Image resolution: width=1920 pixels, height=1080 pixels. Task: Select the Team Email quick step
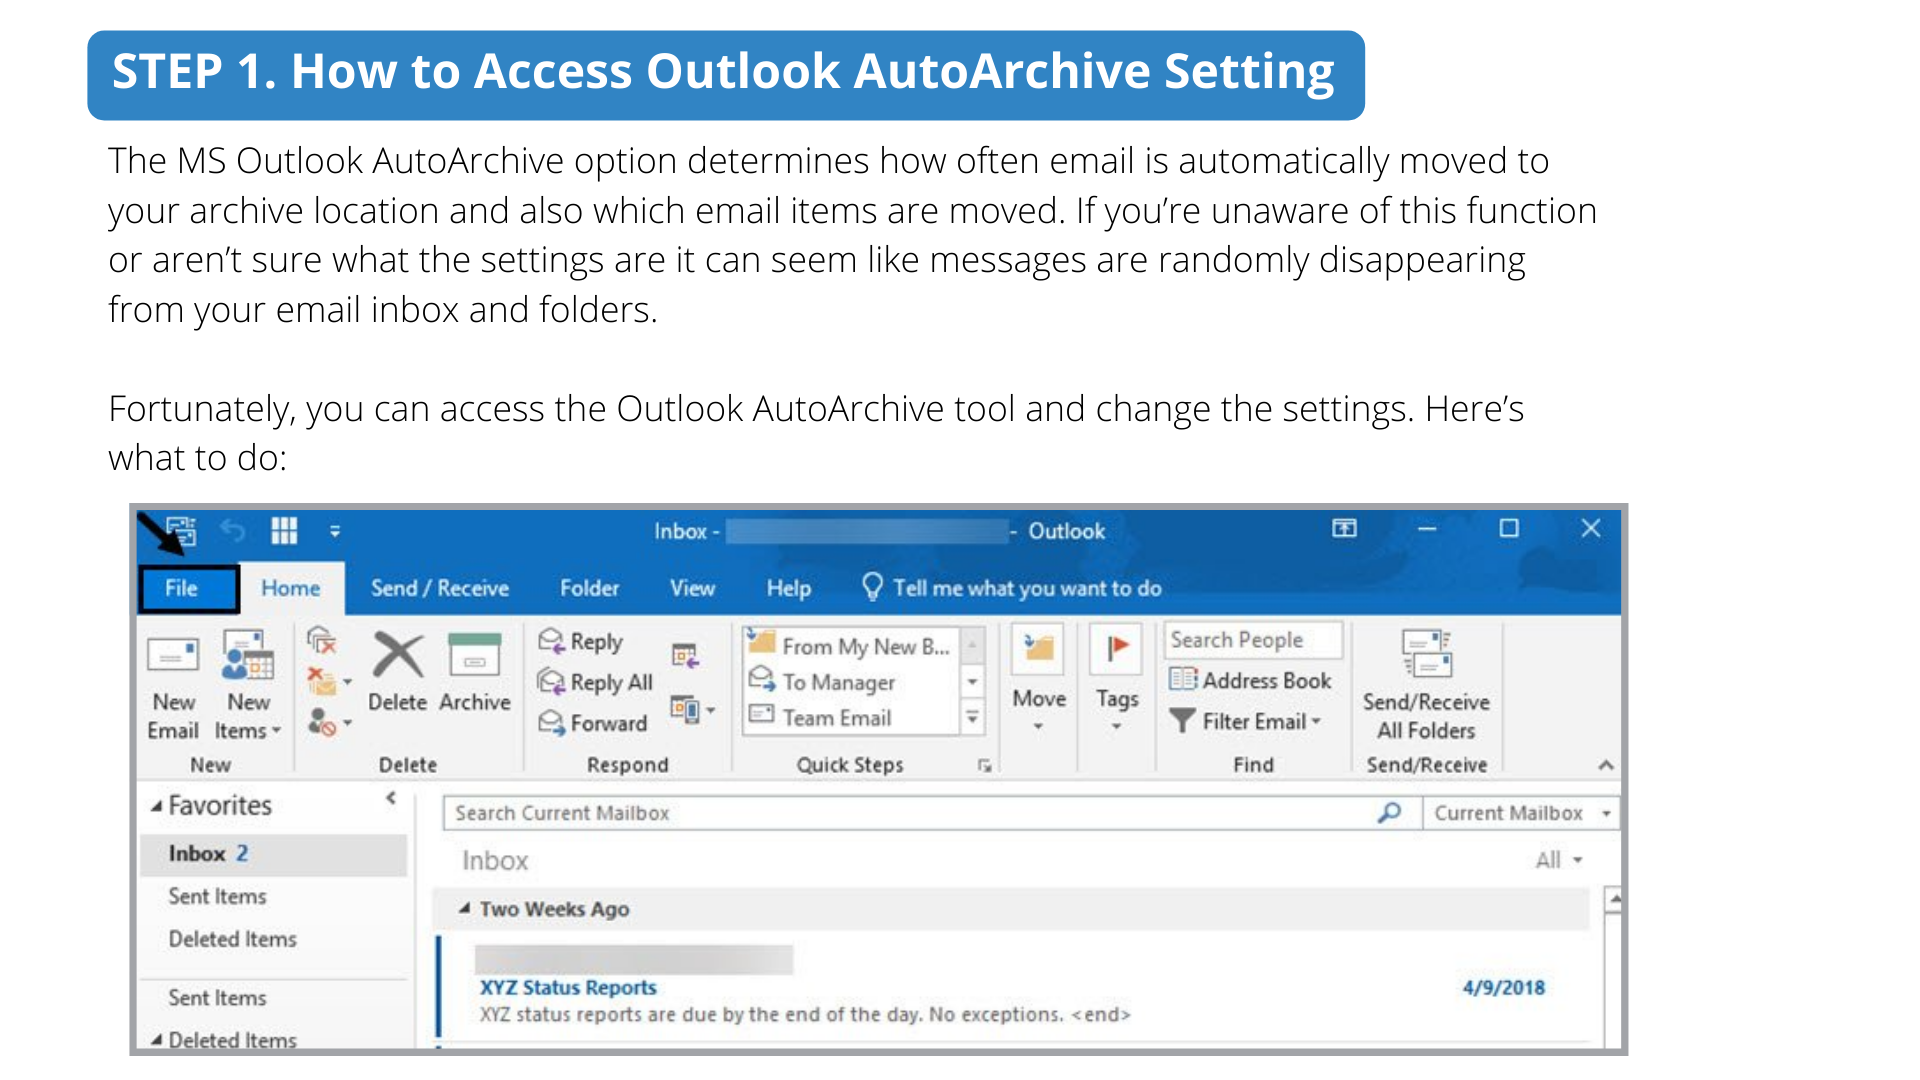click(836, 718)
